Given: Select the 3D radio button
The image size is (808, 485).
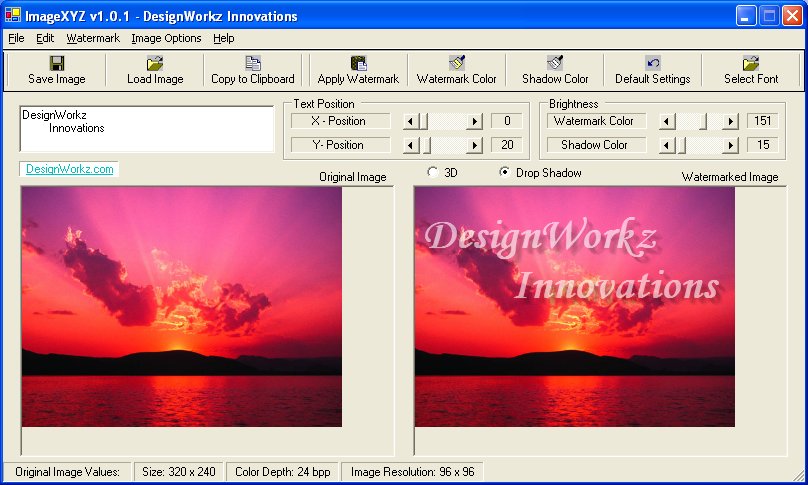Looking at the screenshot, I should tap(432, 172).
